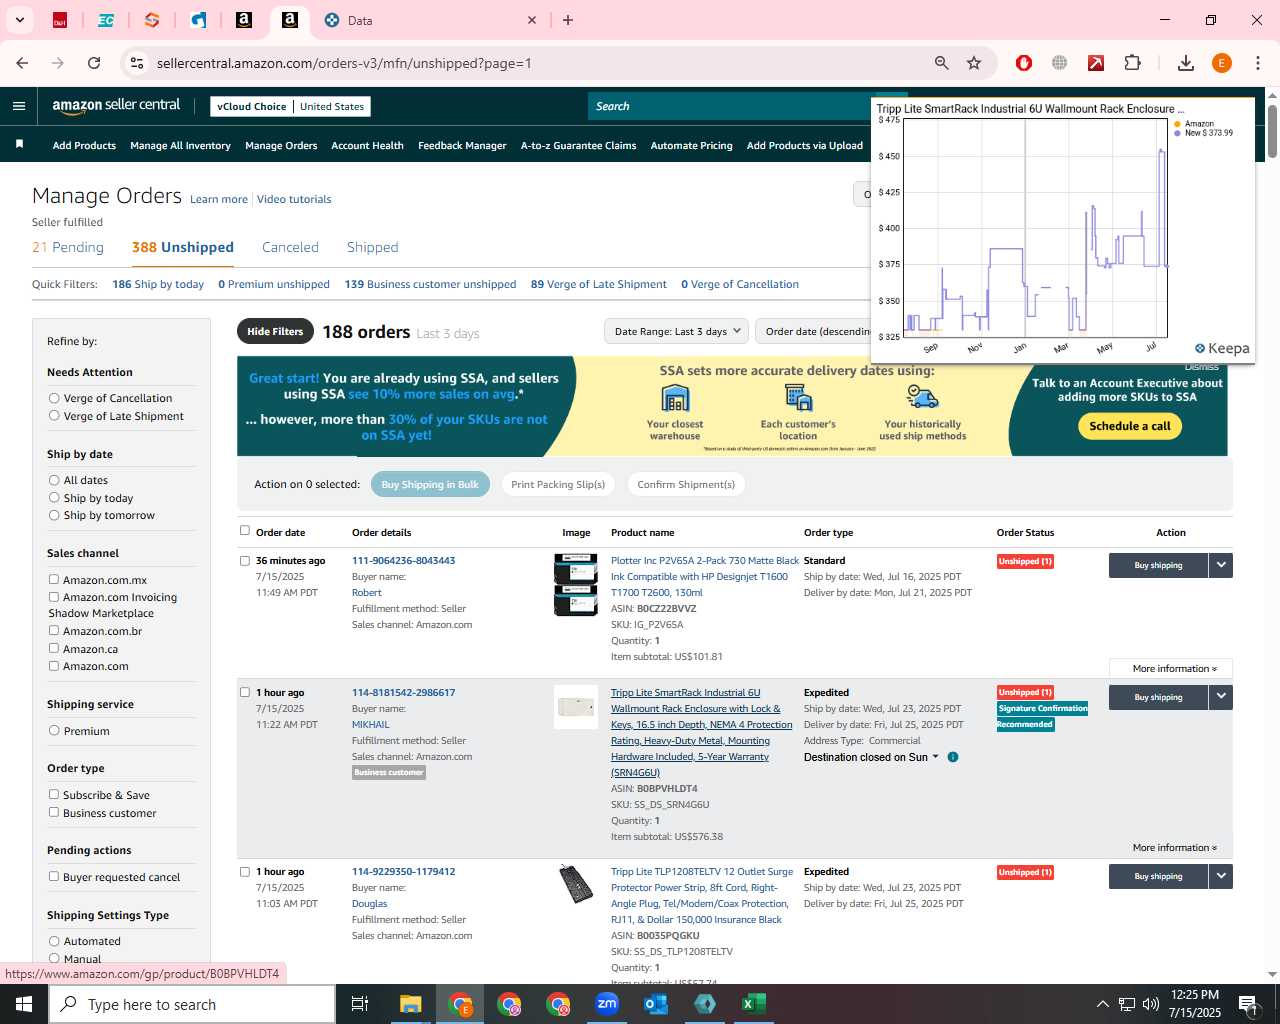The width and height of the screenshot is (1280, 1024).
Task: Open the Automate Pricing menu item
Action: 691,146
